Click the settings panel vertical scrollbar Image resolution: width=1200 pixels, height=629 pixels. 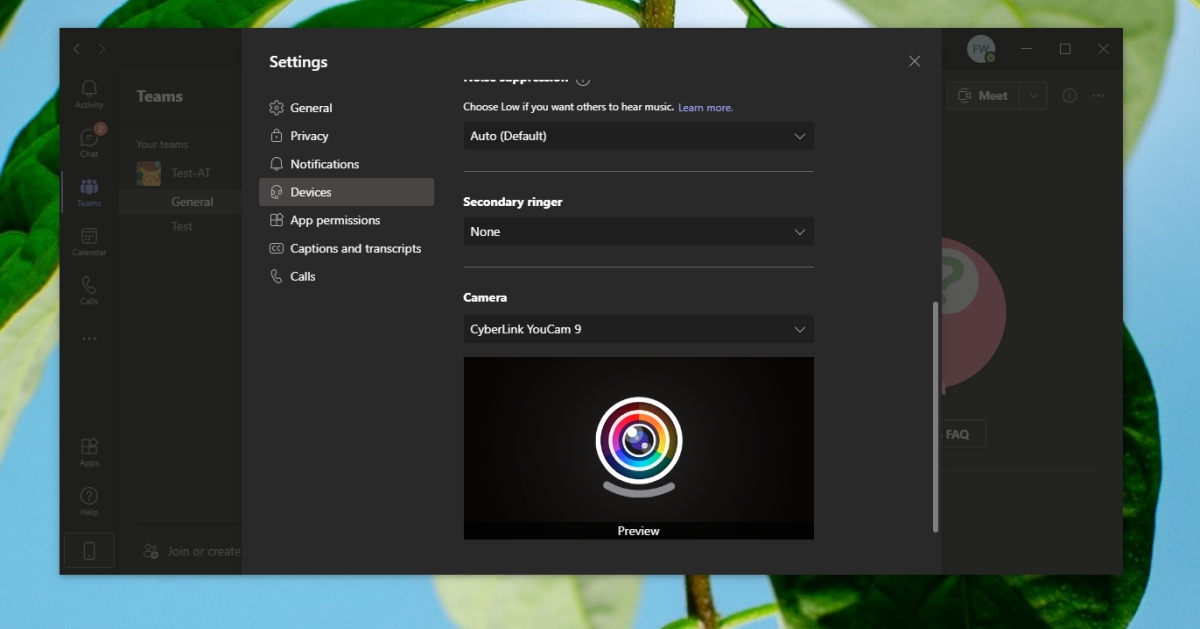tap(936, 416)
